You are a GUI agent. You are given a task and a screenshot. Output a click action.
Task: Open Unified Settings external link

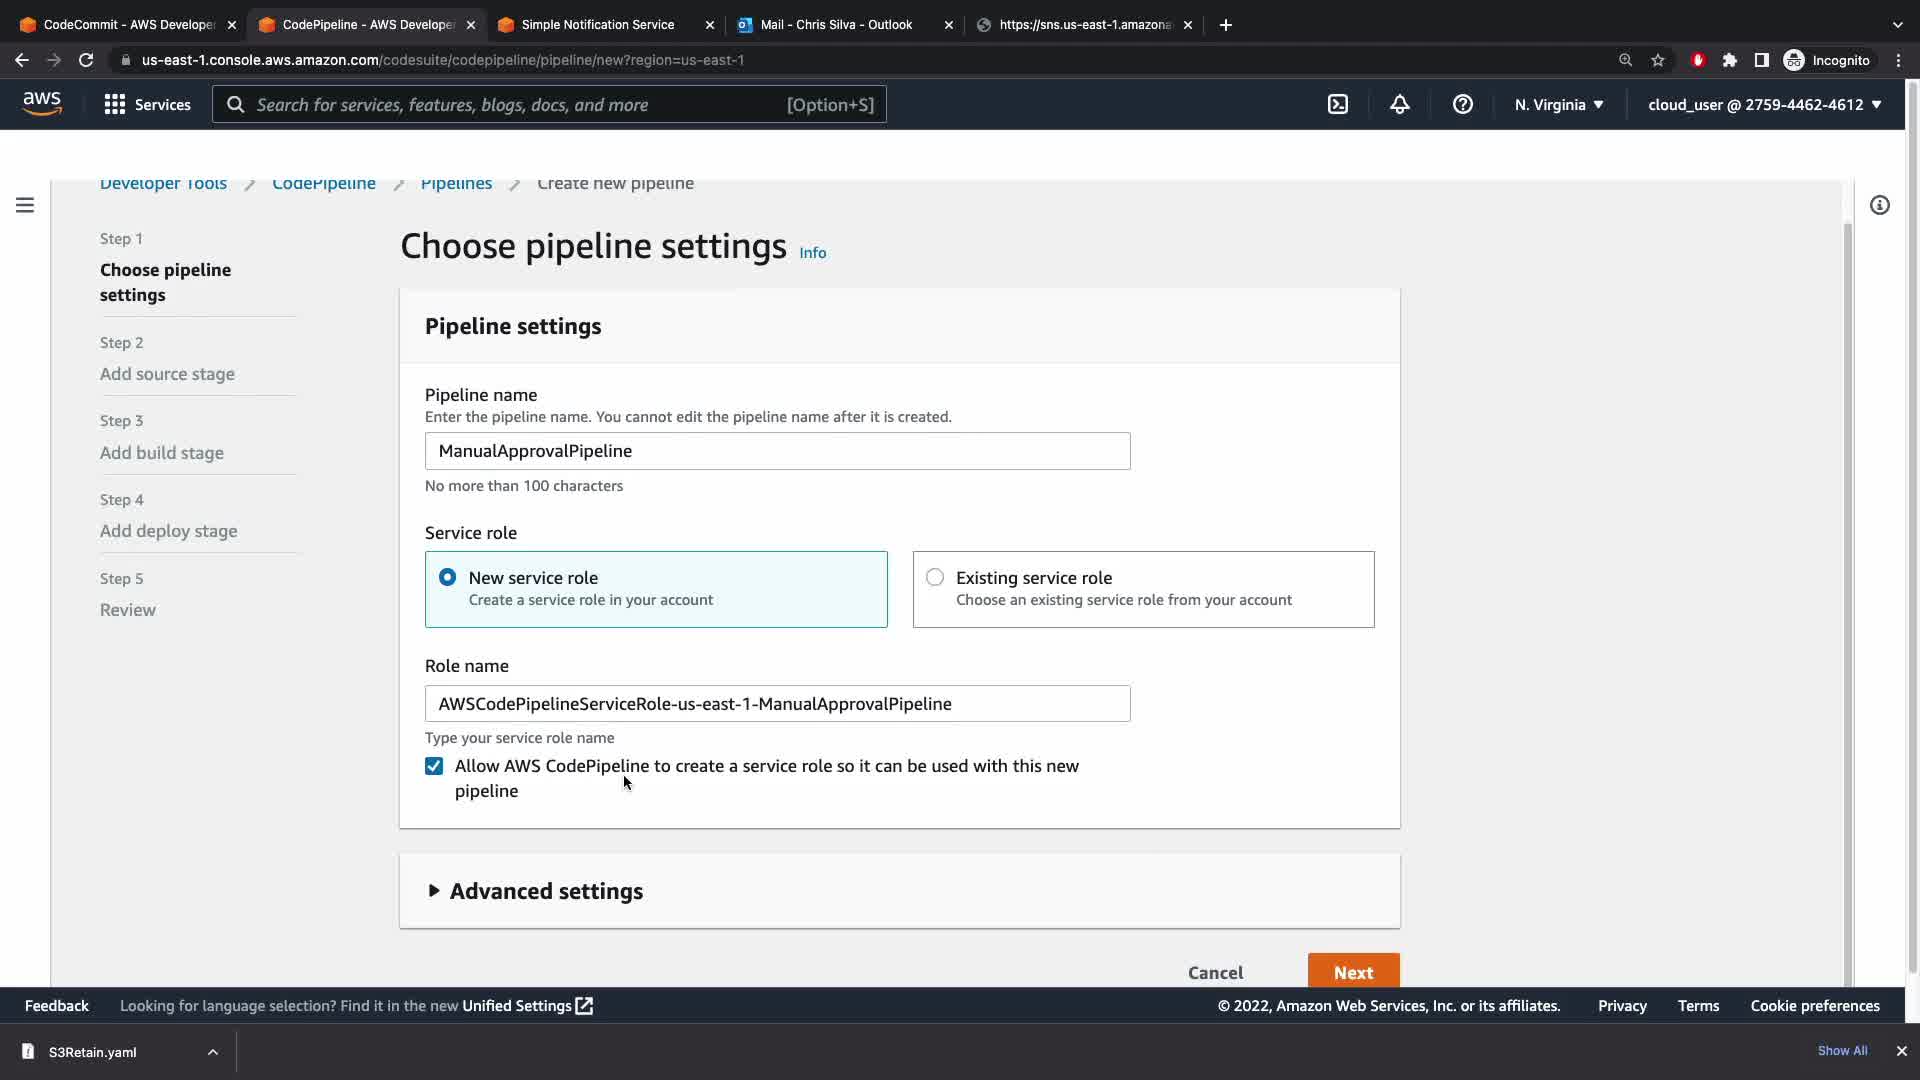pyautogui.click(x=527, y=1006)
